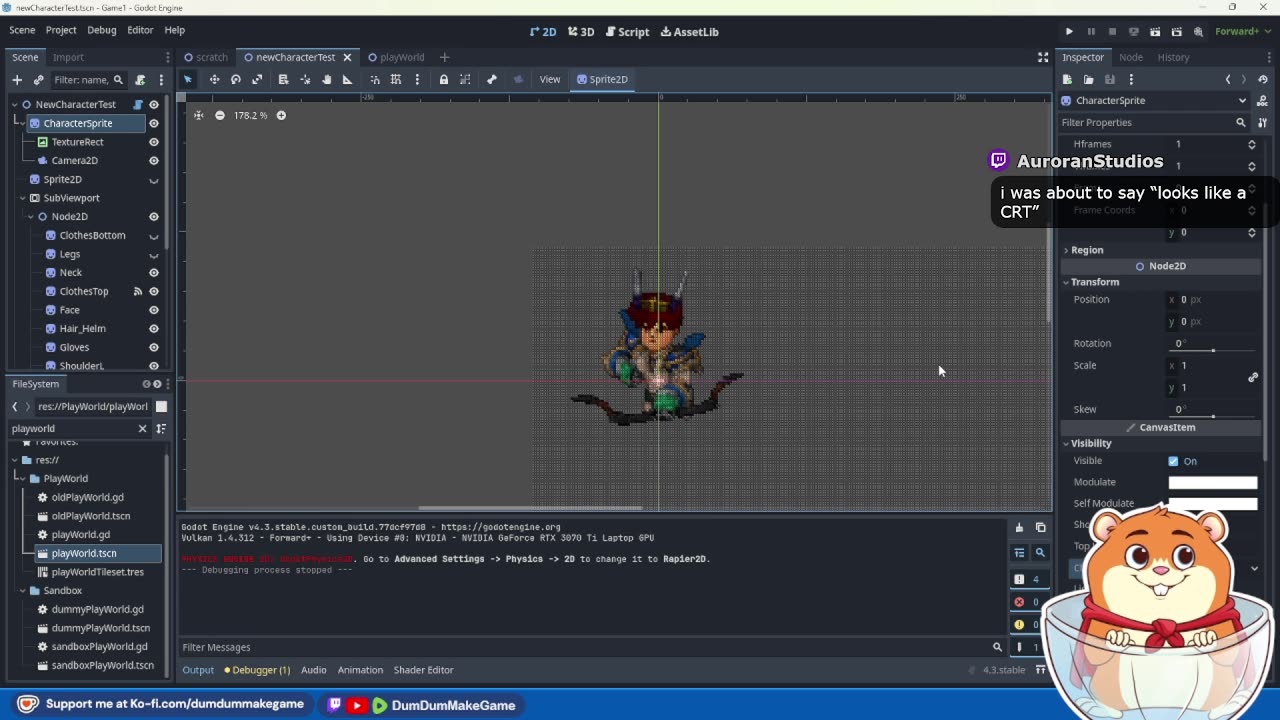Collapse the SubViewport tree node
The image size is (1280, 720).
pyautogui.click(x=22, y=198)
